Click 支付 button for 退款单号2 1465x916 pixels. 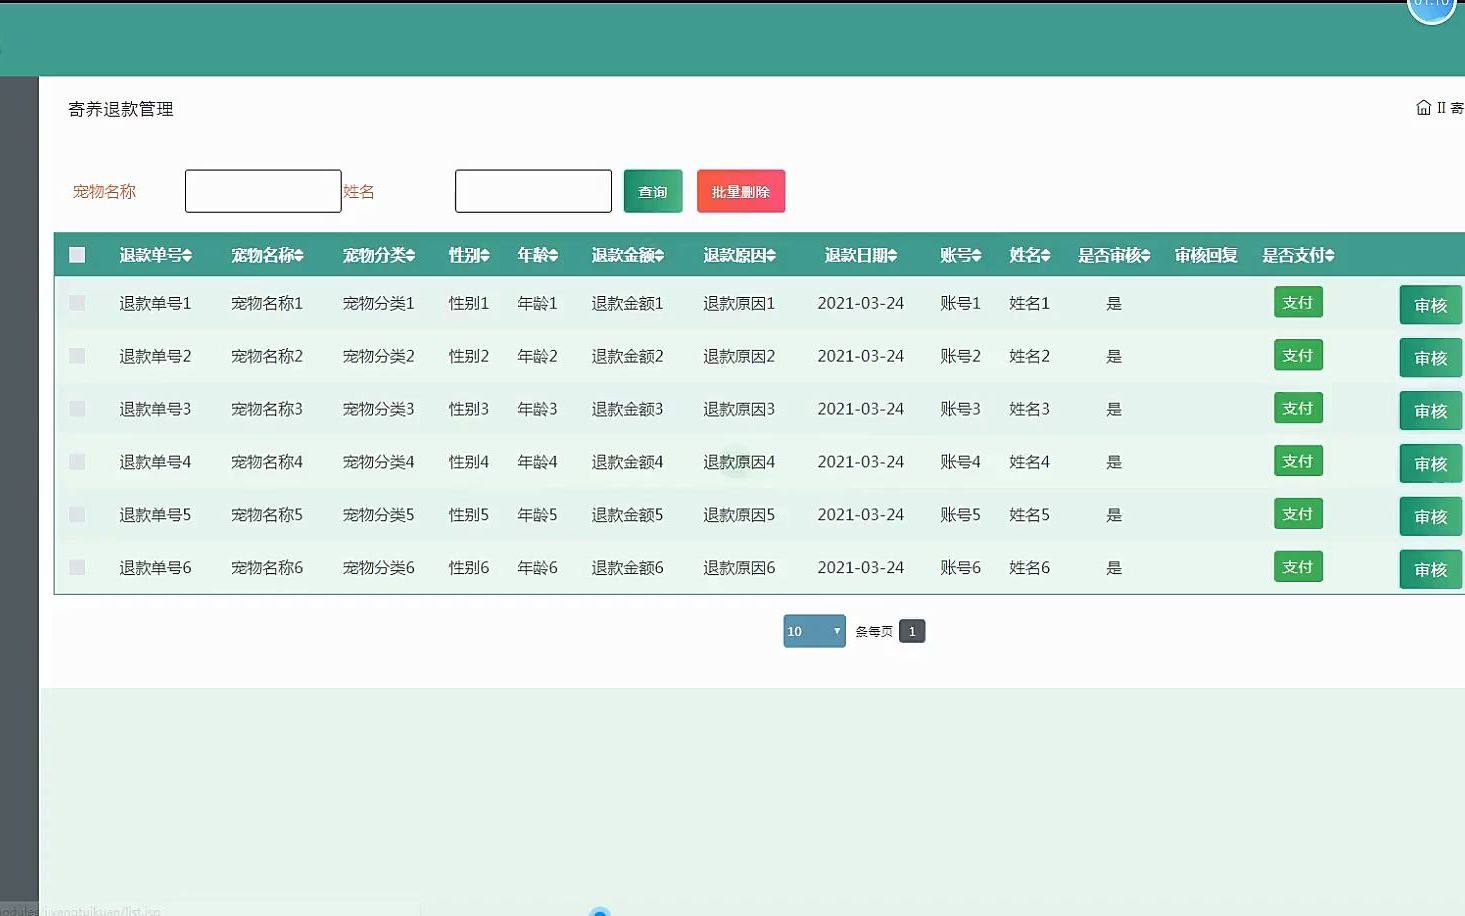[1298, 355]
